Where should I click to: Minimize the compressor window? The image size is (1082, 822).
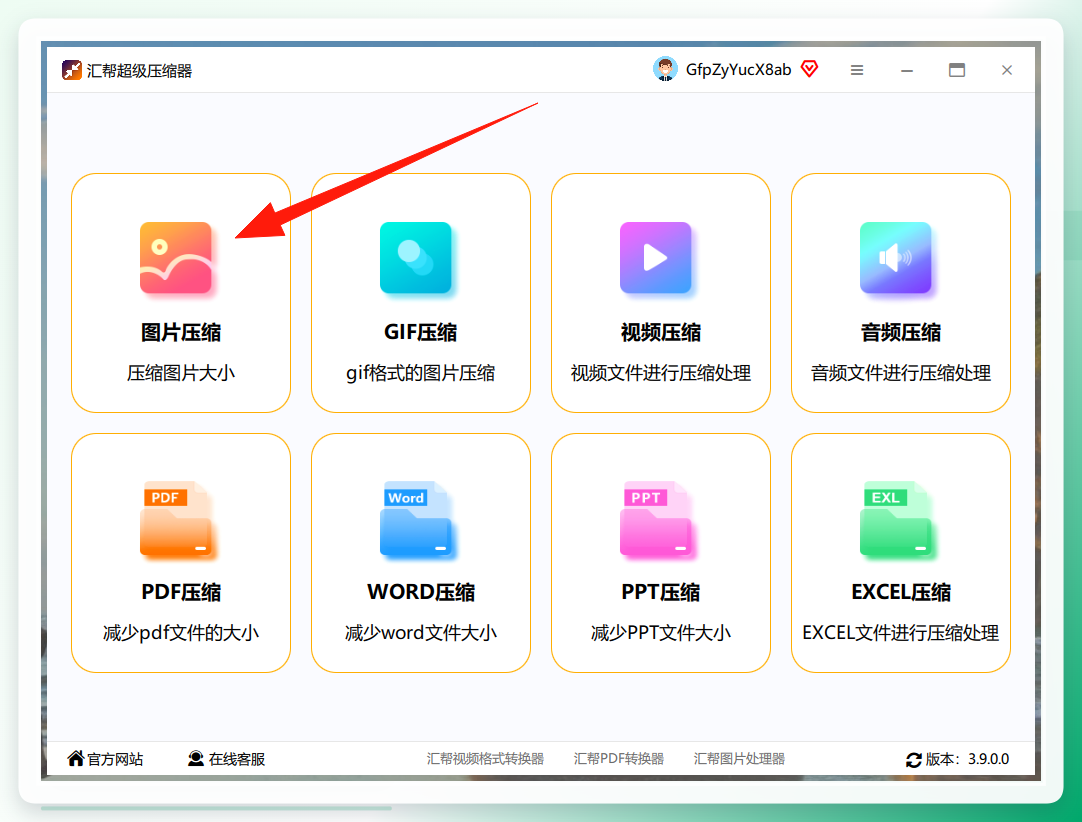click(907, 70)
